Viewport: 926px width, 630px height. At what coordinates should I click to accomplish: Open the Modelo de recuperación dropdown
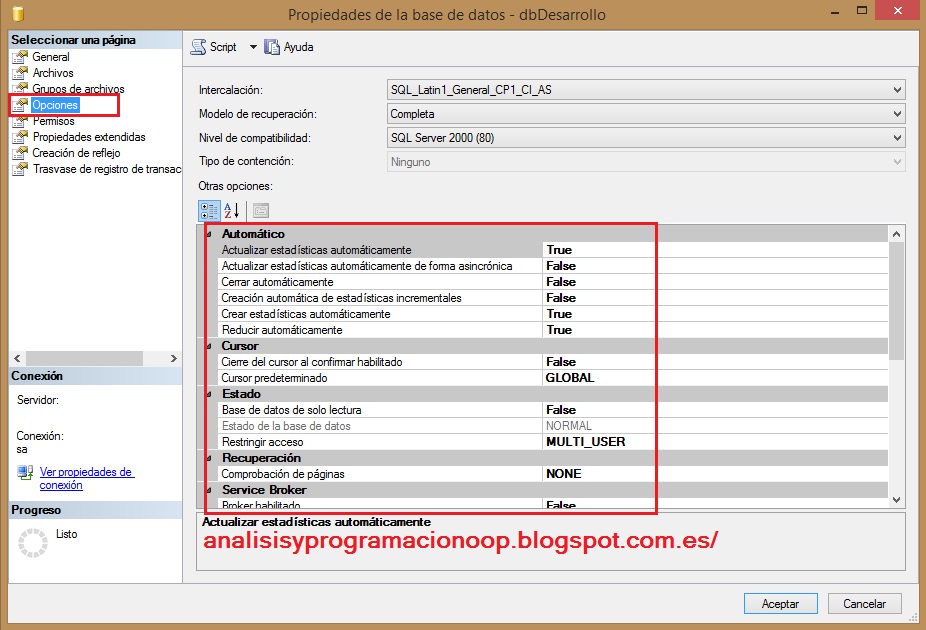coord(646,114)
